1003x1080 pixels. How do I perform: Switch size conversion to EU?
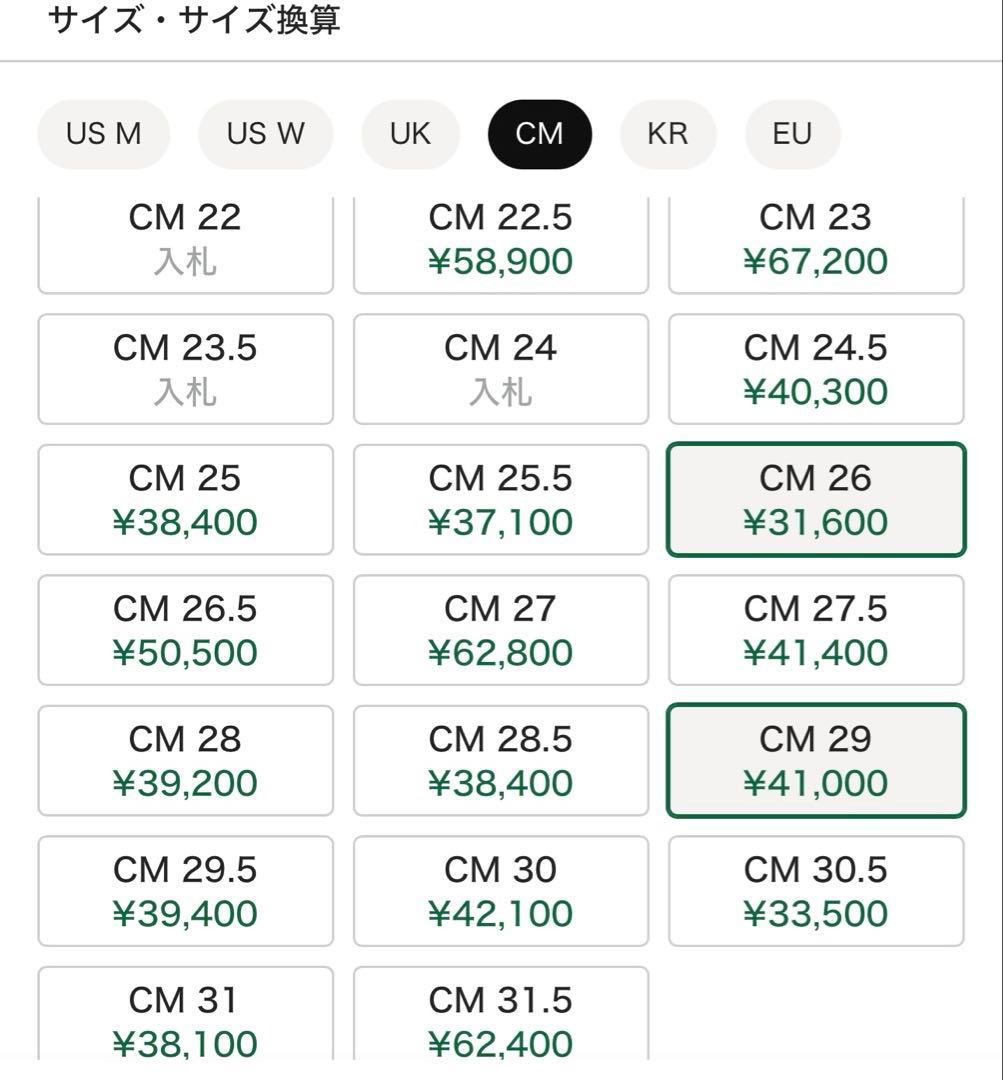[792, 134]
